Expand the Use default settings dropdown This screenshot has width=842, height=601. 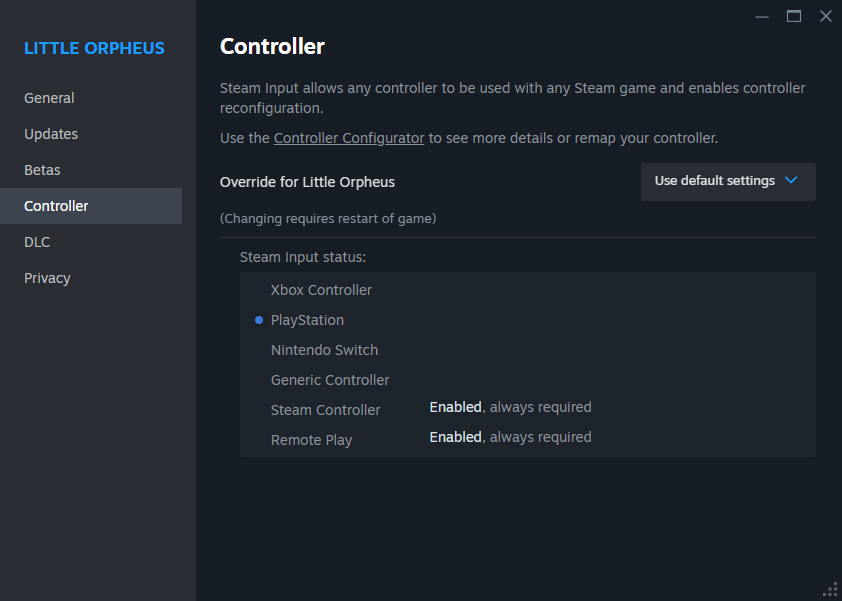point(727,181)
